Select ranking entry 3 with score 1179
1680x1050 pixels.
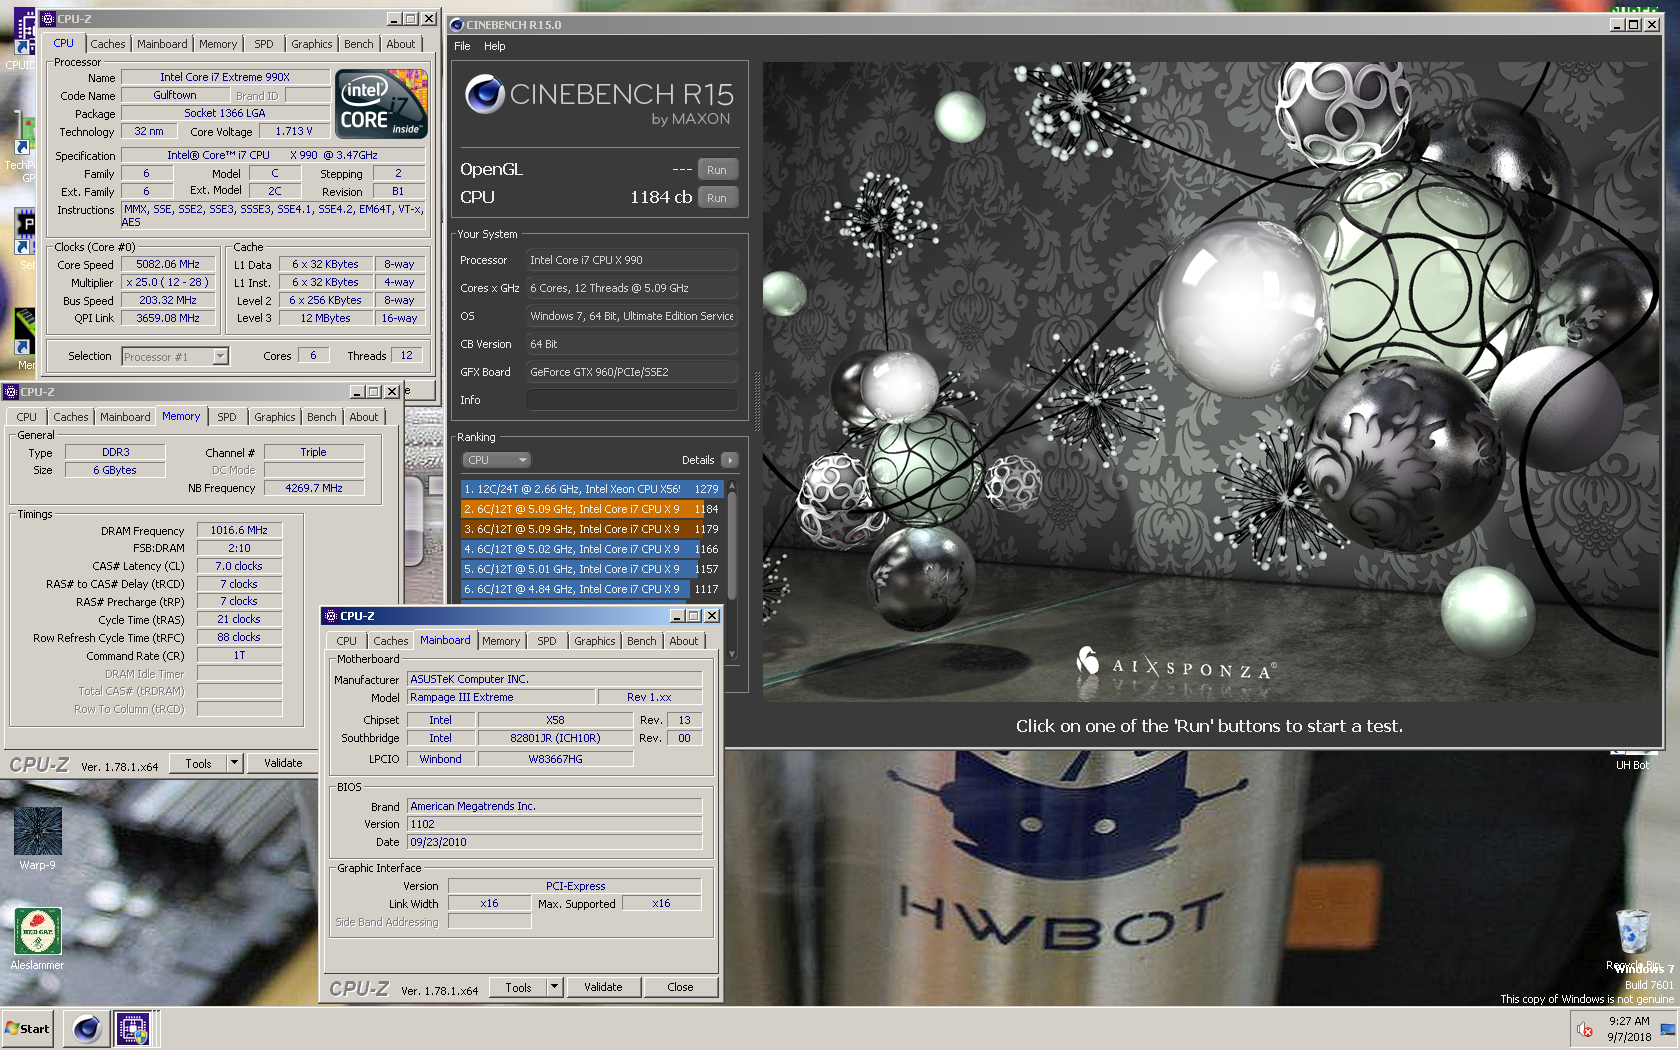point(591,529)
